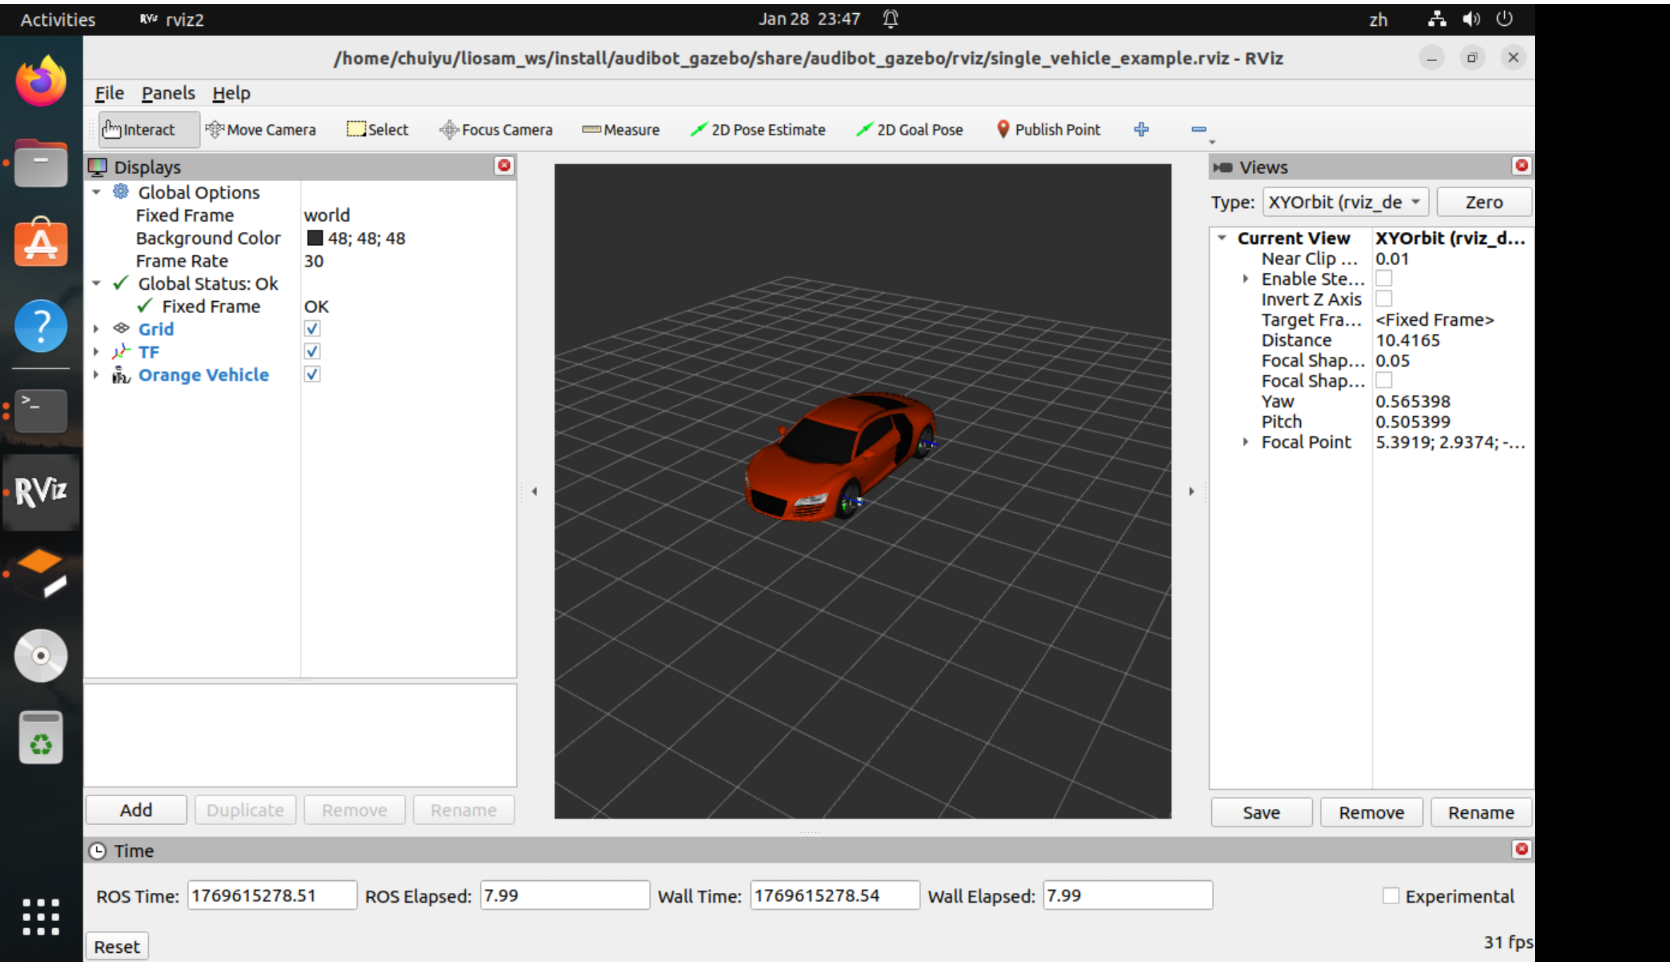Choose the Focus Camera tool
This screenshot has height=963, width=1670.
(496, 130)
